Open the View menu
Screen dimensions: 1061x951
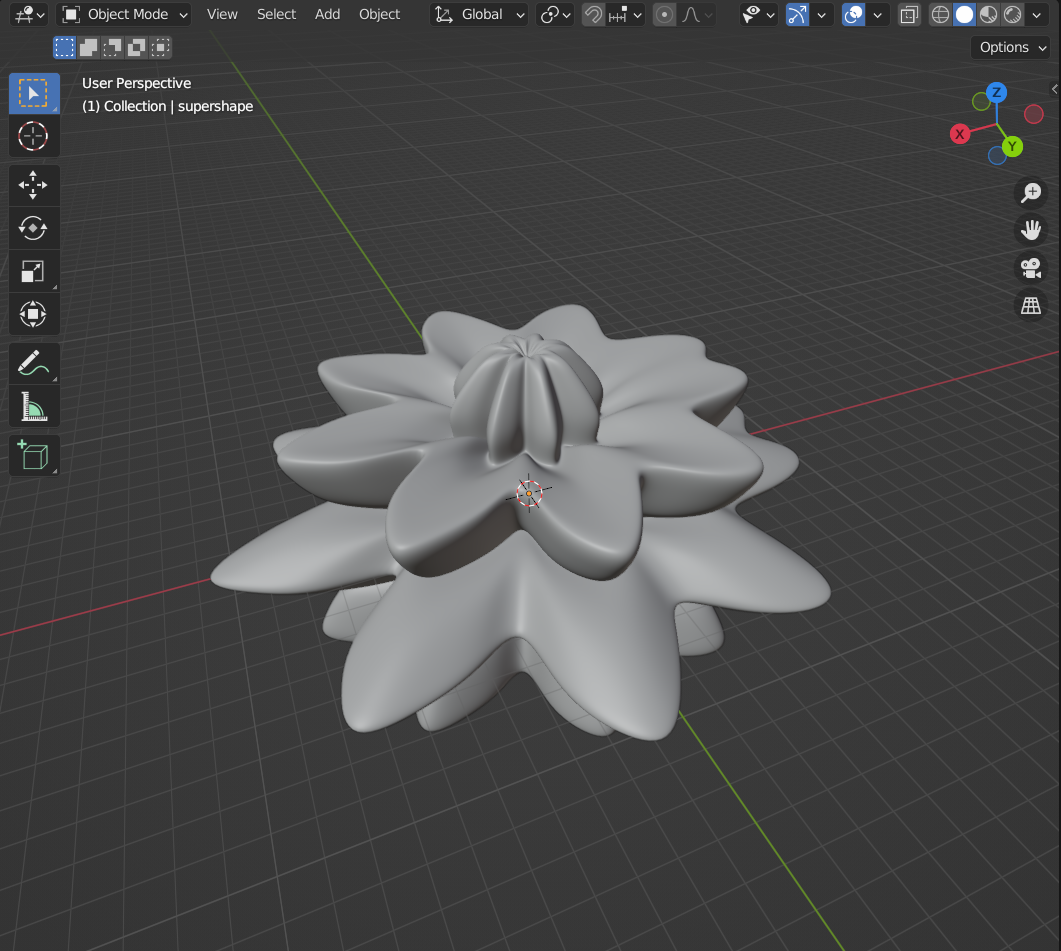coord(222,14)
